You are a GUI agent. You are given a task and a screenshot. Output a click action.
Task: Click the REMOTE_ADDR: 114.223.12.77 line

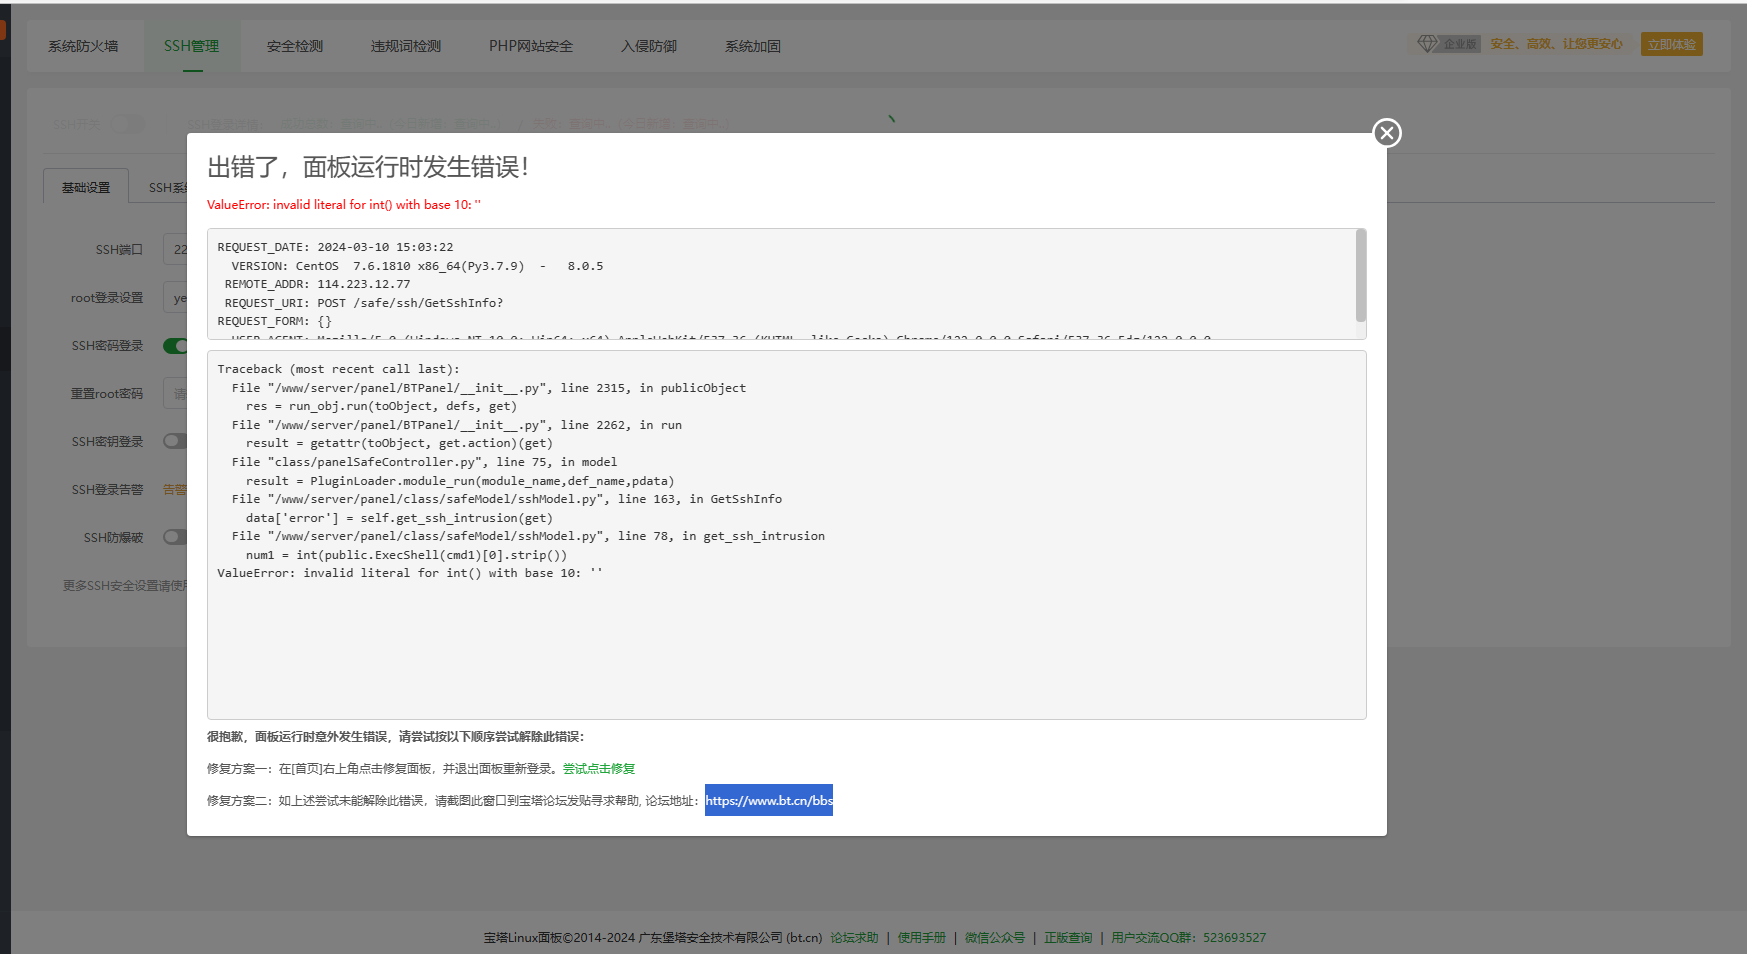coord(317,284)
